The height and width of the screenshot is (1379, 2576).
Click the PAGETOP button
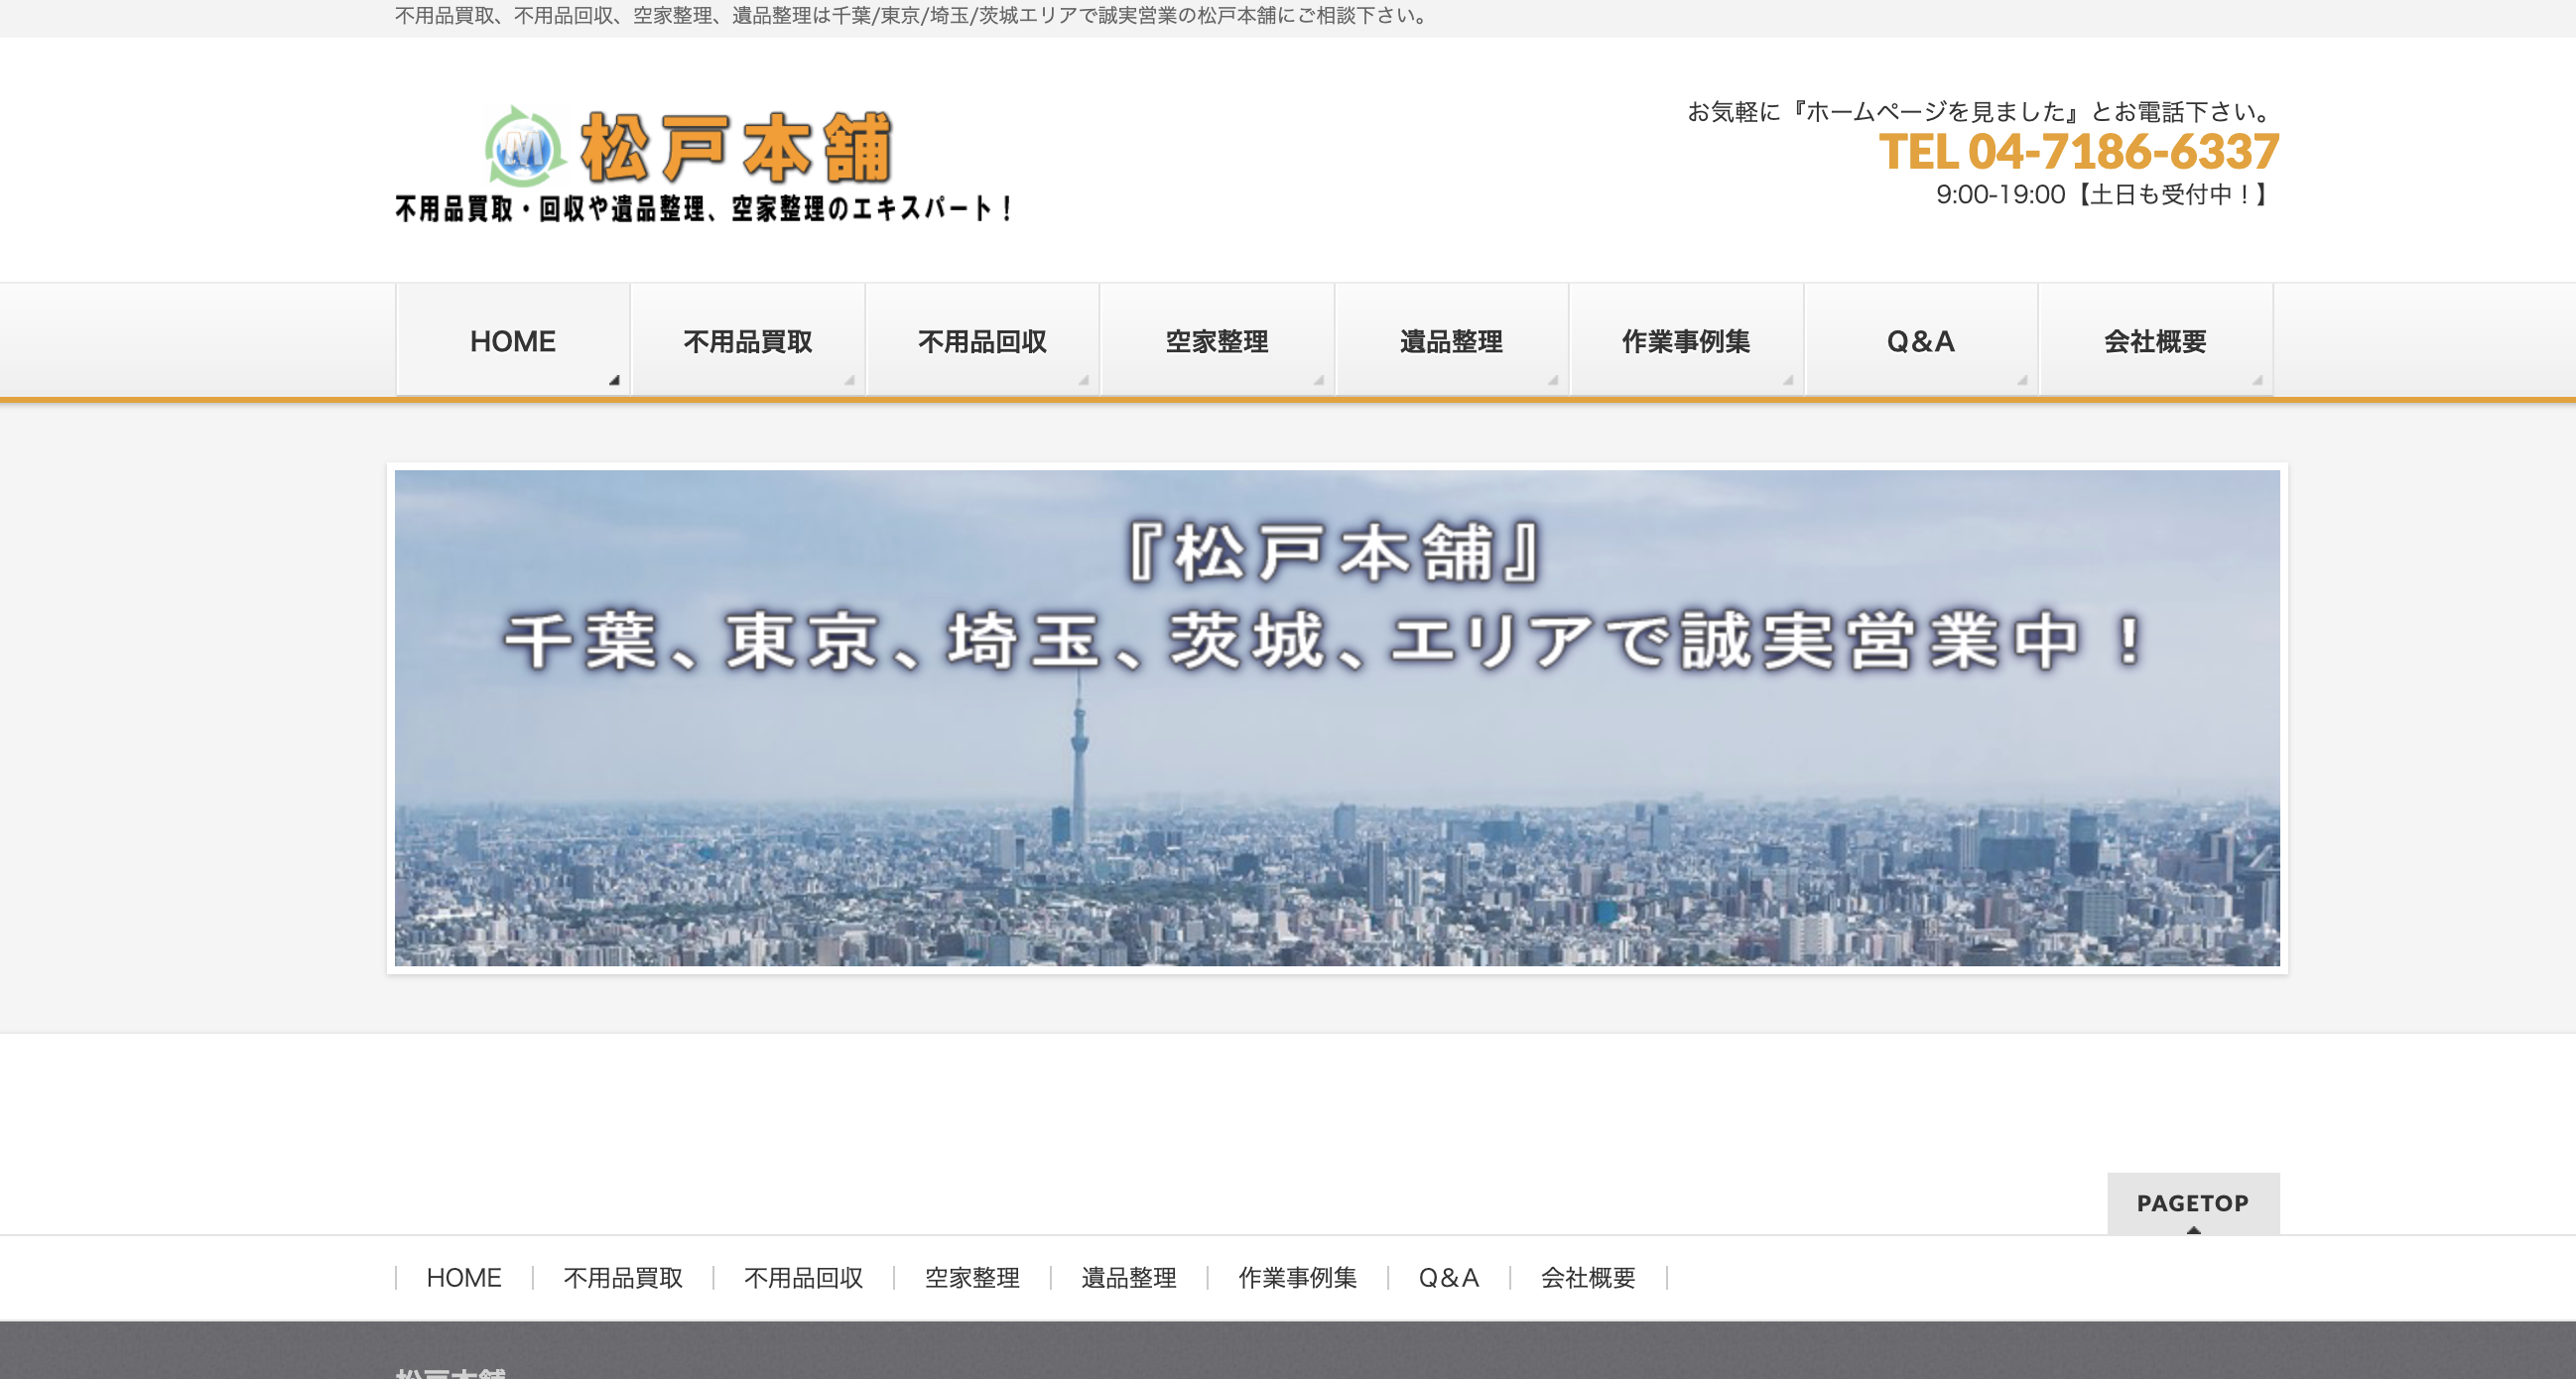pyautogui.click(x=2193, y=1203)
